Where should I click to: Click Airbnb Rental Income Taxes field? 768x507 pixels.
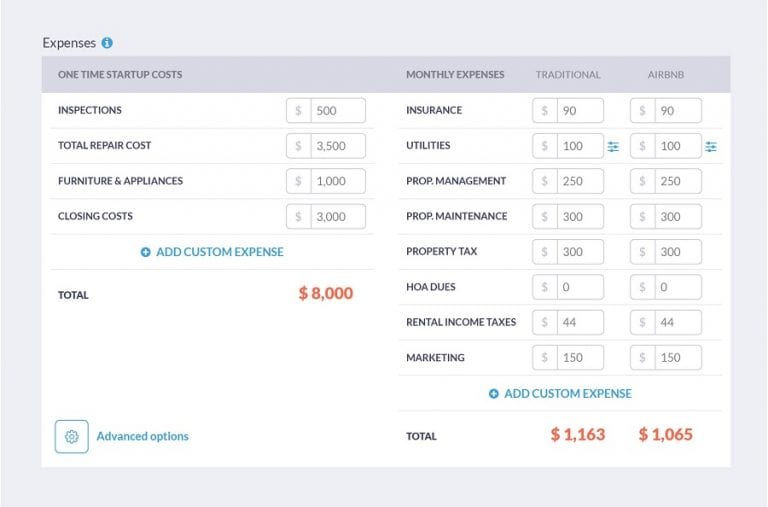click(677, 322)
